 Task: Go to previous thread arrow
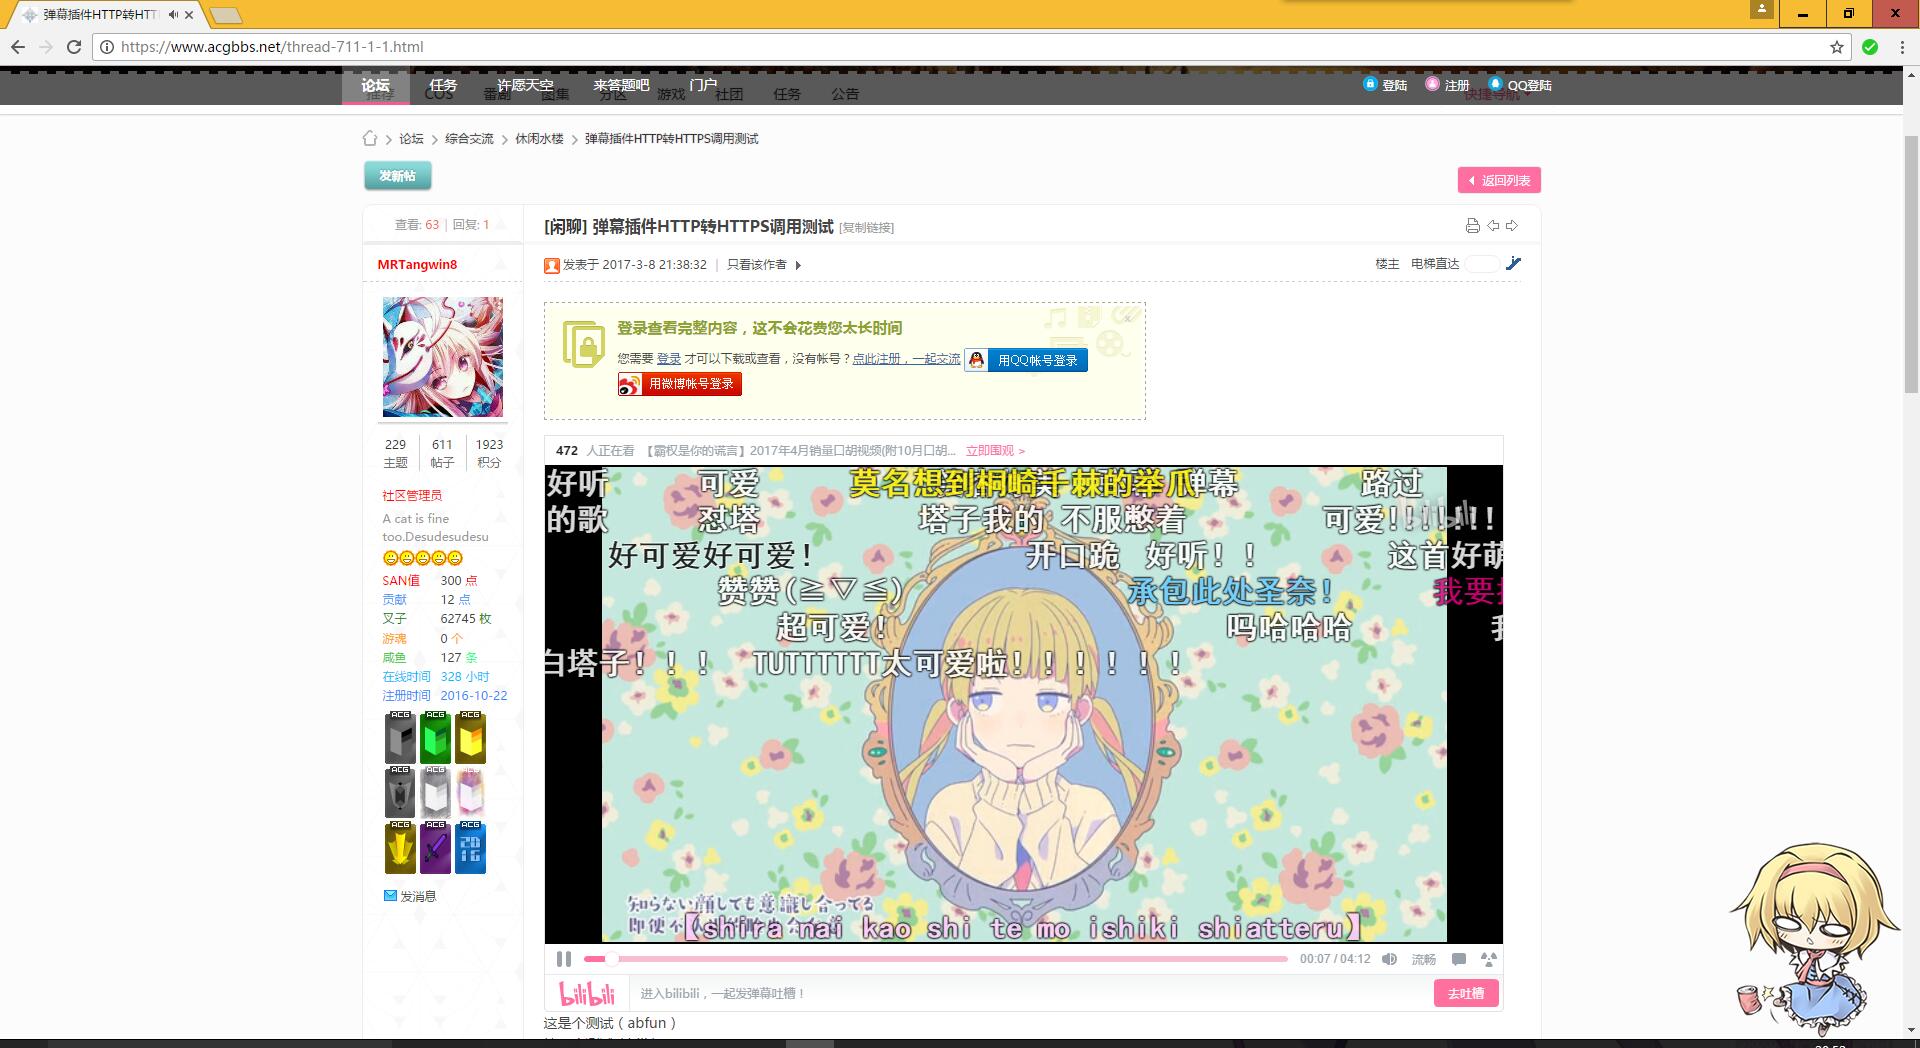(1493, 226)
